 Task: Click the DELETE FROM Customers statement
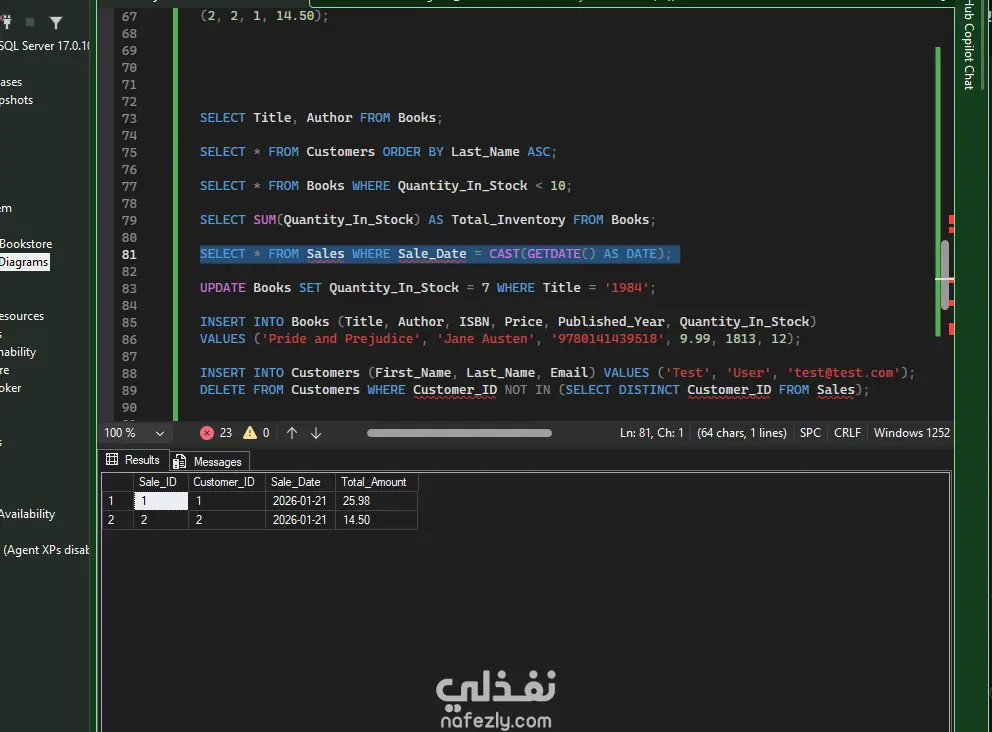tap(535, 390)
